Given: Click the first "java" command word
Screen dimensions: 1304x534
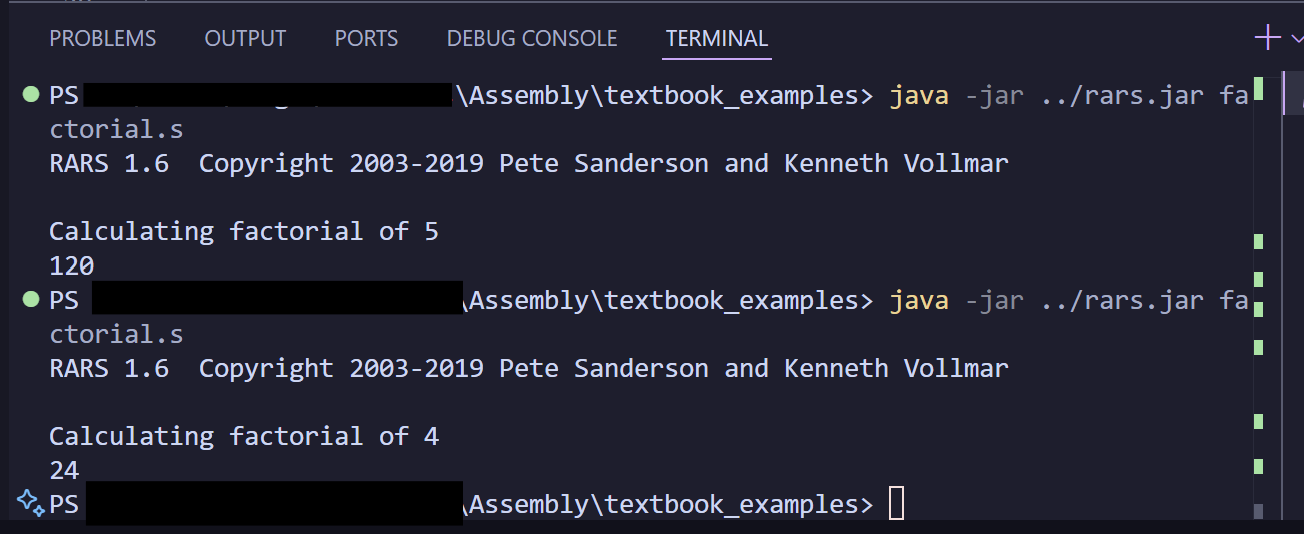Looking at the screenshot, I should pos(919,96).
